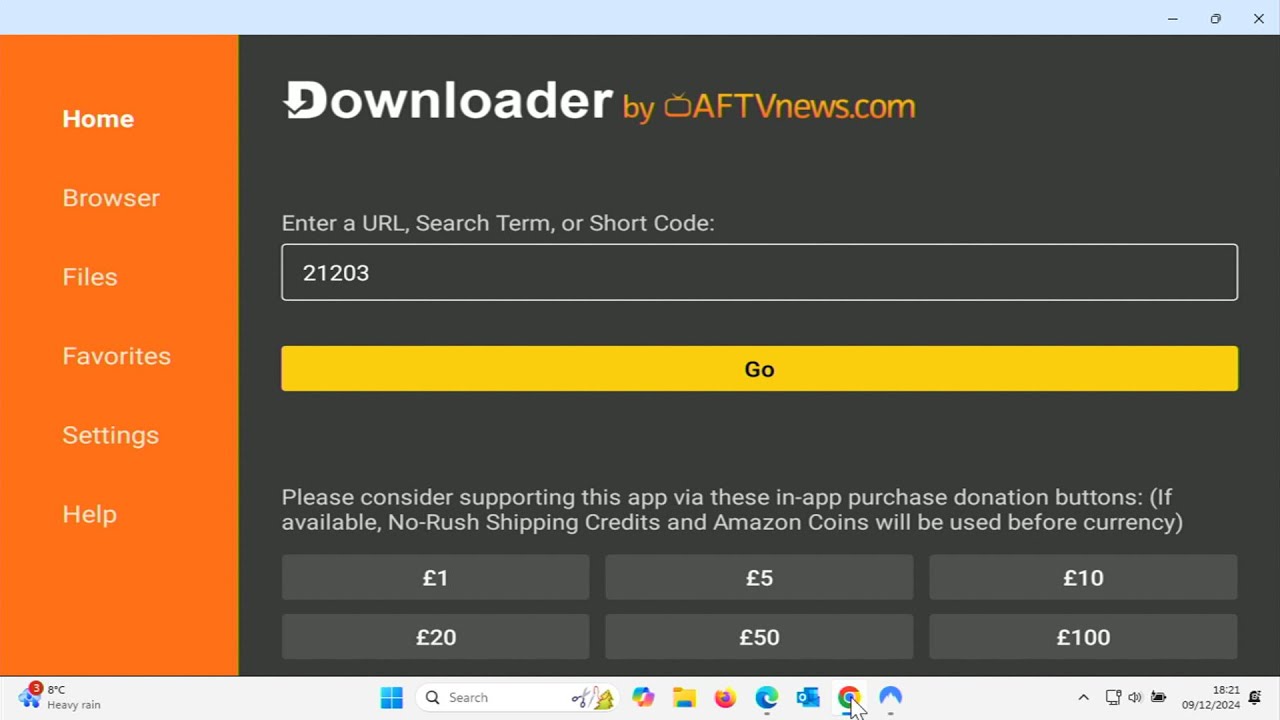
Task: Donate £50 via the donation button
Action: [759, 637]
